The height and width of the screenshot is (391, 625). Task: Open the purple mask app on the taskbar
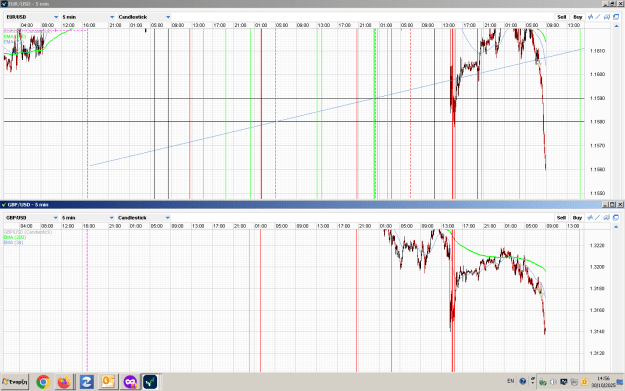pyautogui.click(x=130, y=382)
